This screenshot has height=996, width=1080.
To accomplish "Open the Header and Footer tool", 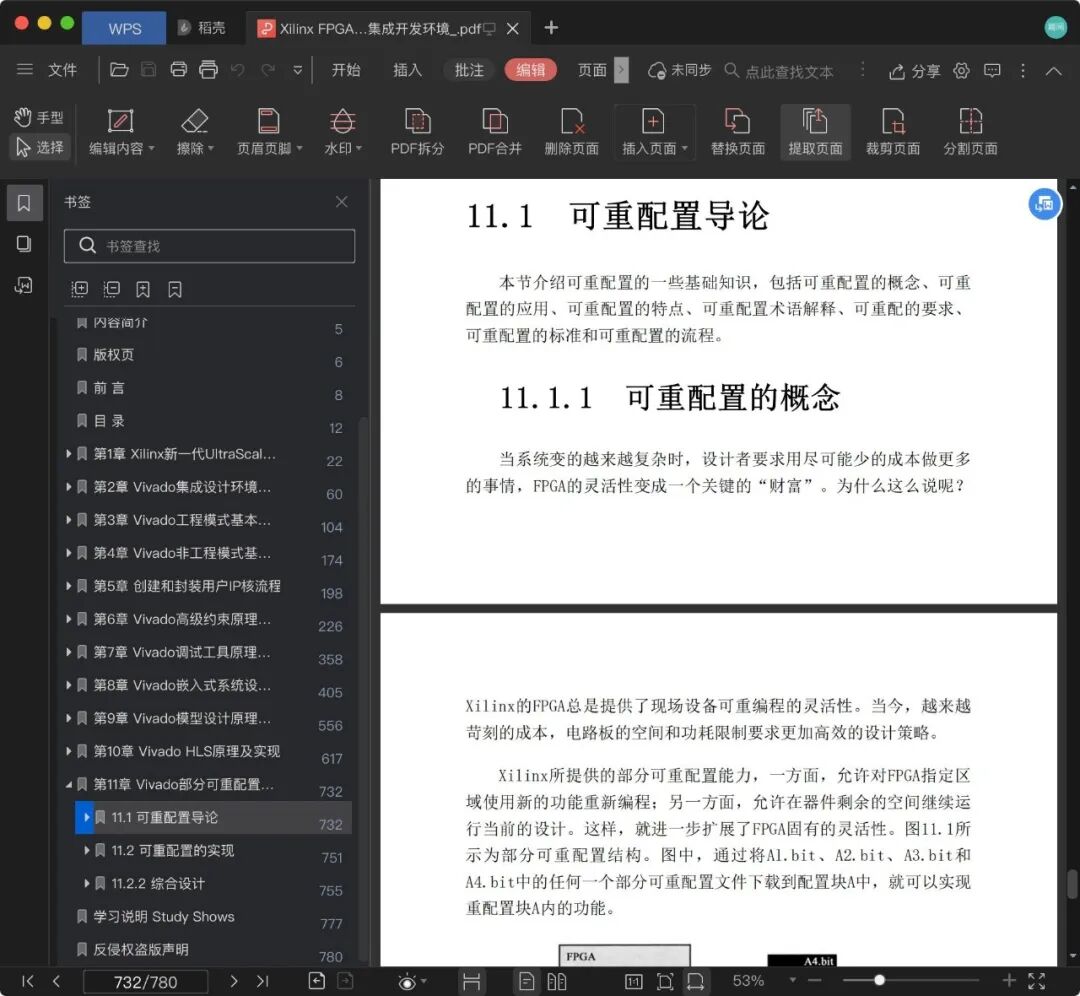I will click(269, 132).
